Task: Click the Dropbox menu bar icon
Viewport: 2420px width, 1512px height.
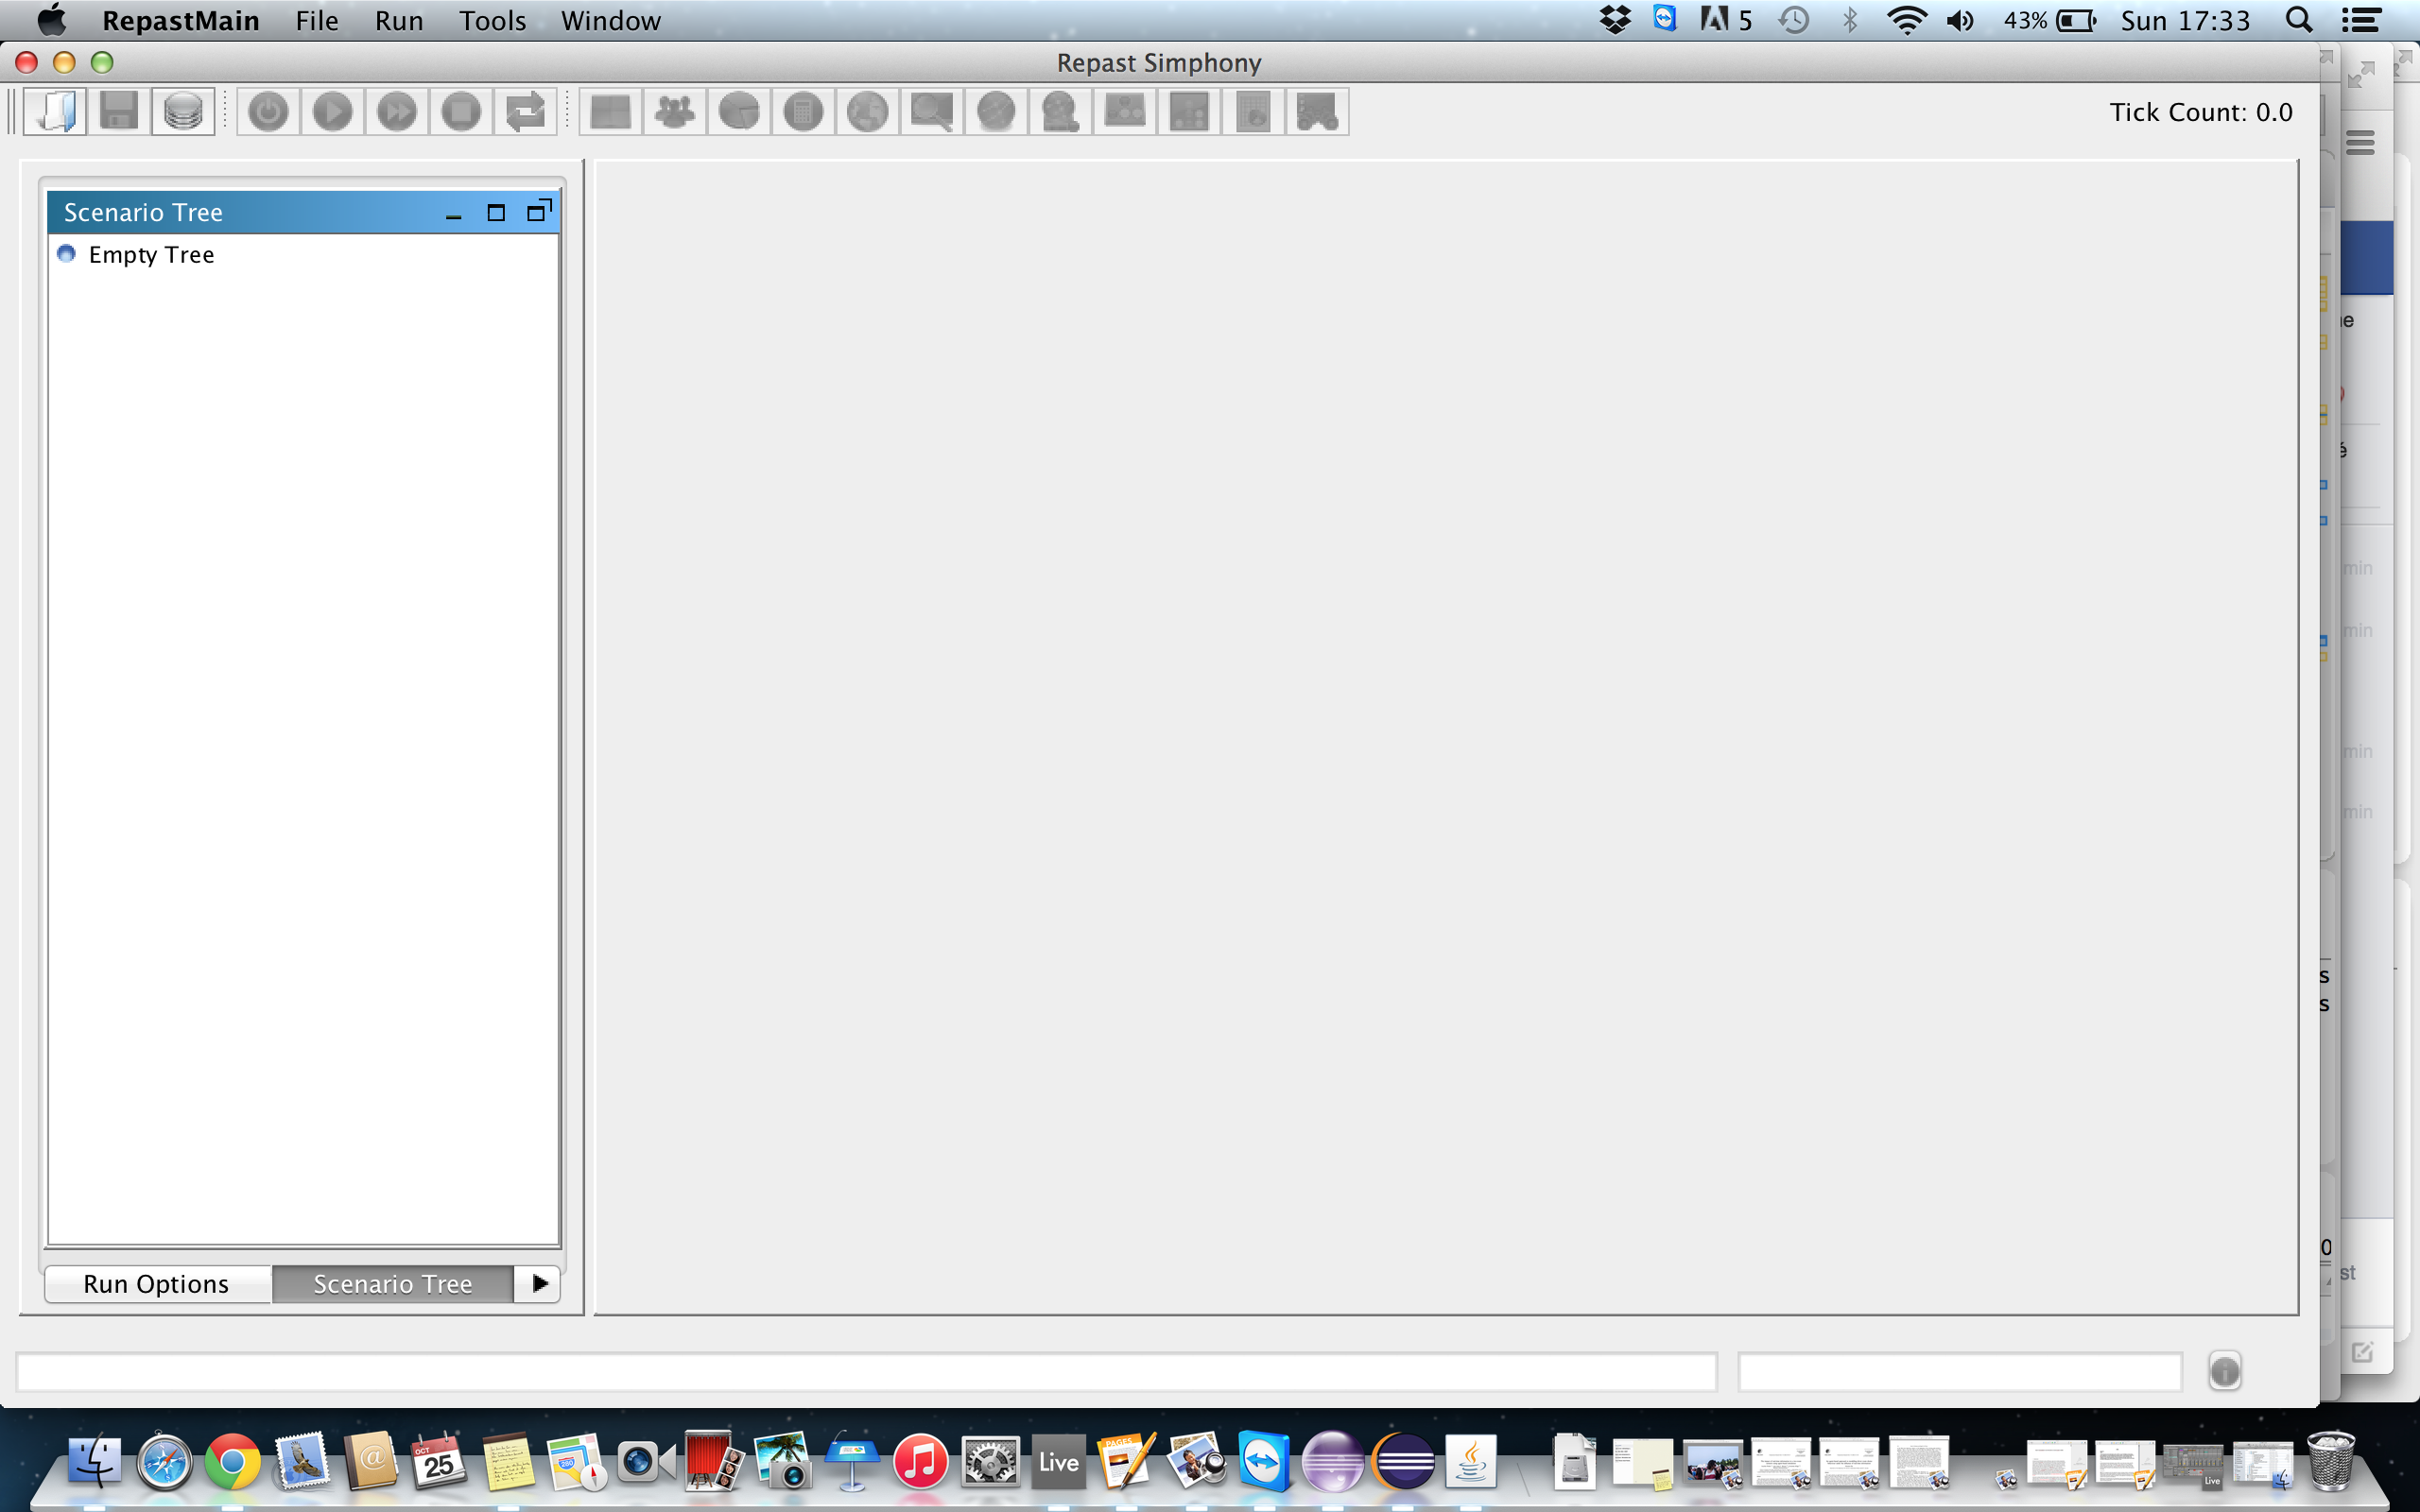Action: tap(1615, 20)
